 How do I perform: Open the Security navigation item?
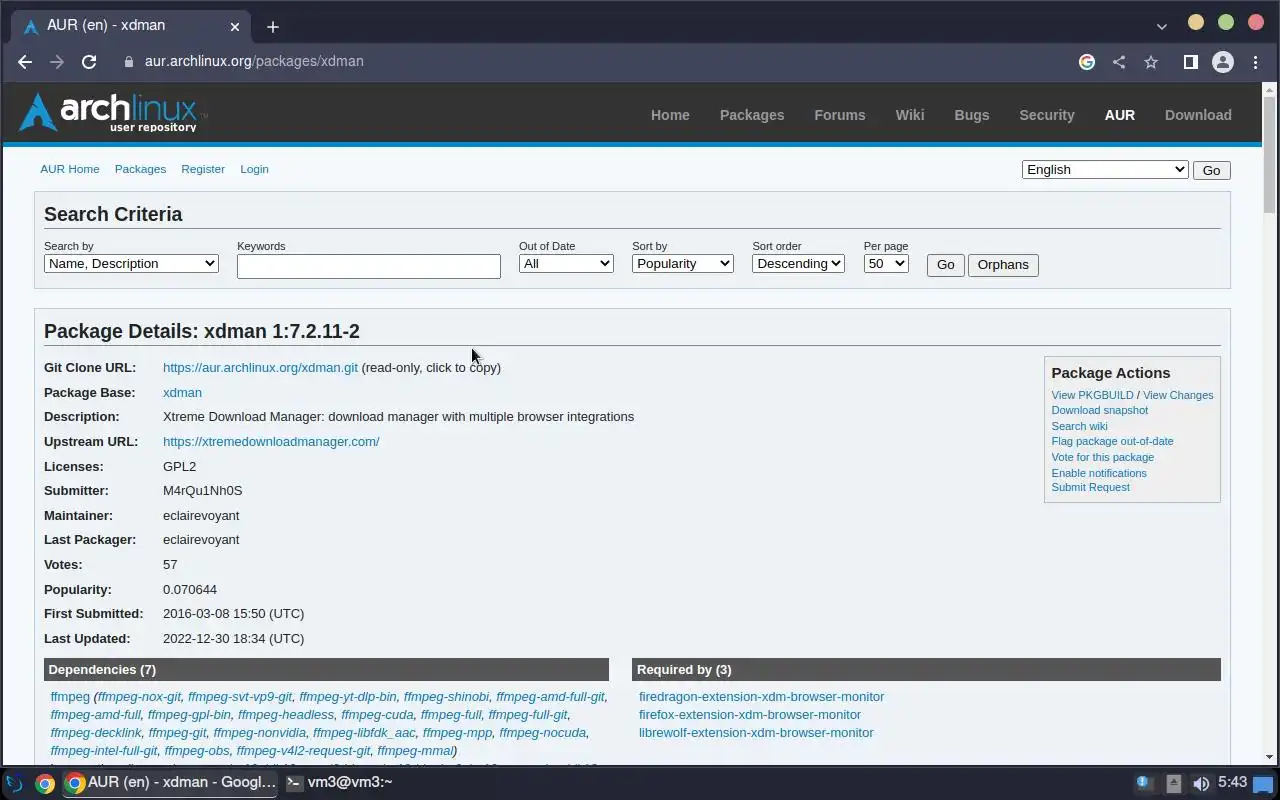click(1047, 115)
